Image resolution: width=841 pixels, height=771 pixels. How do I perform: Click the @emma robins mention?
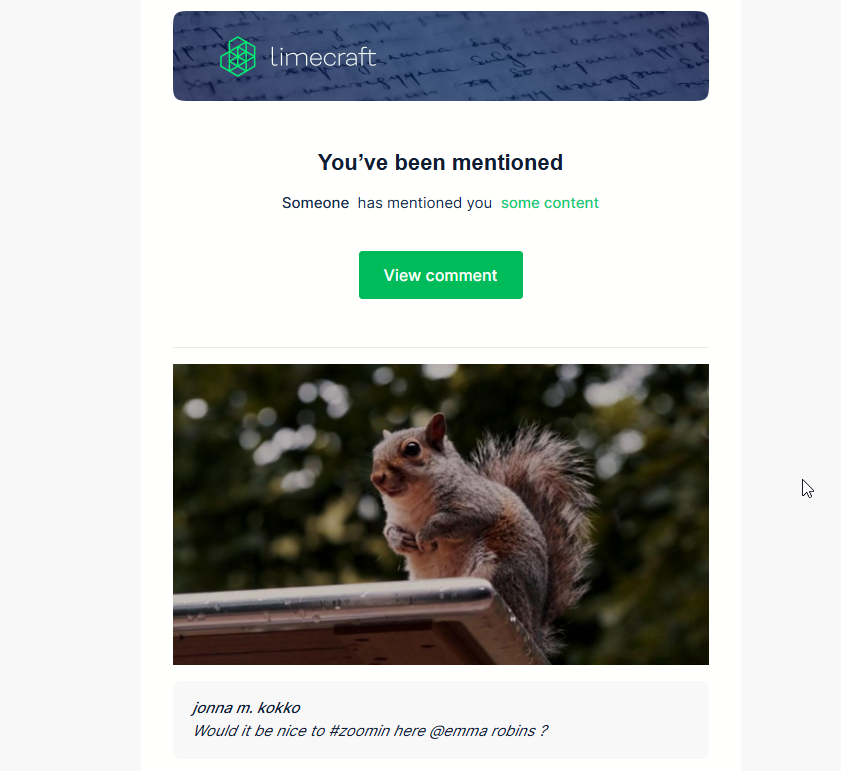(482, 731)
